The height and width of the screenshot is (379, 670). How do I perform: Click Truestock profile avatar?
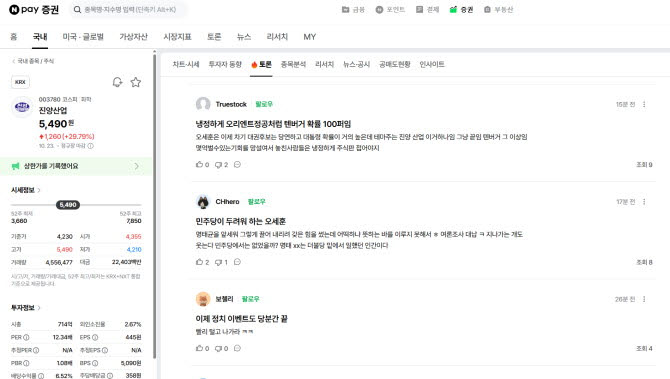(x=203, y=104)
